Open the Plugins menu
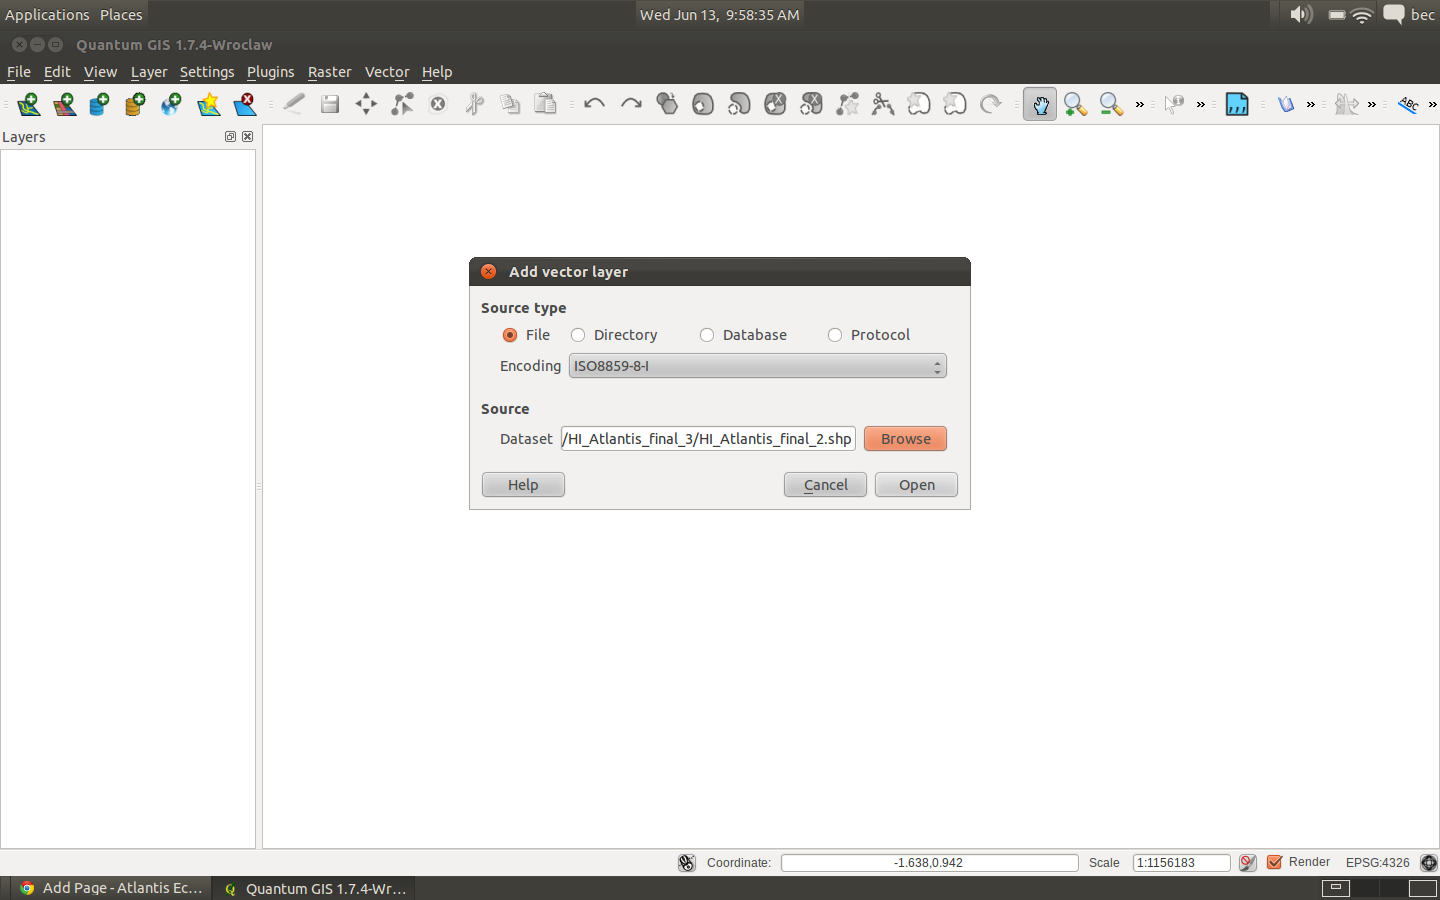This screenshot has height=900, width=1440. coord(270,72)
